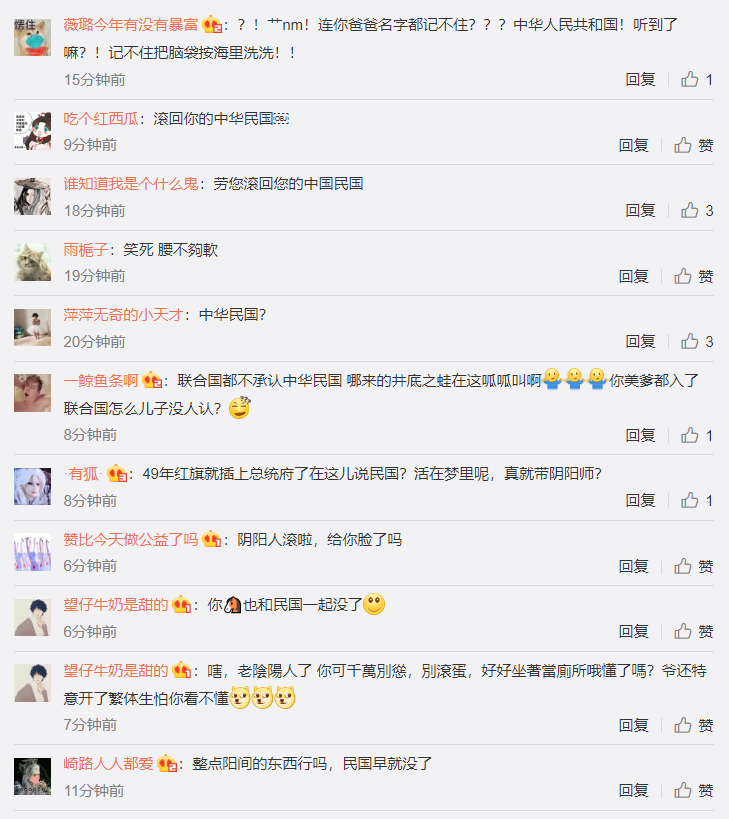Click the cat avatar of 雨栀子
This screenshot has height=819, width=729.
(32, 262)
